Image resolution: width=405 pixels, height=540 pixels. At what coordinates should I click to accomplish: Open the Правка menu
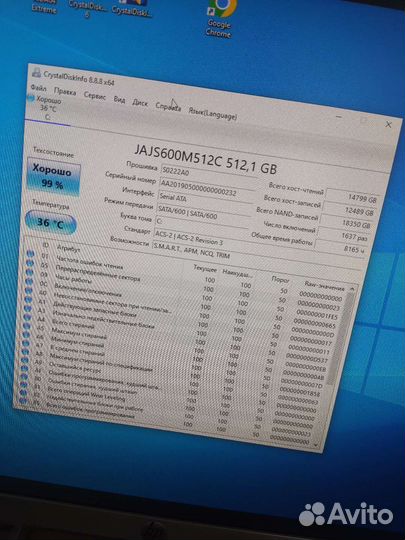pyautogui.click(x=65, y=92)
